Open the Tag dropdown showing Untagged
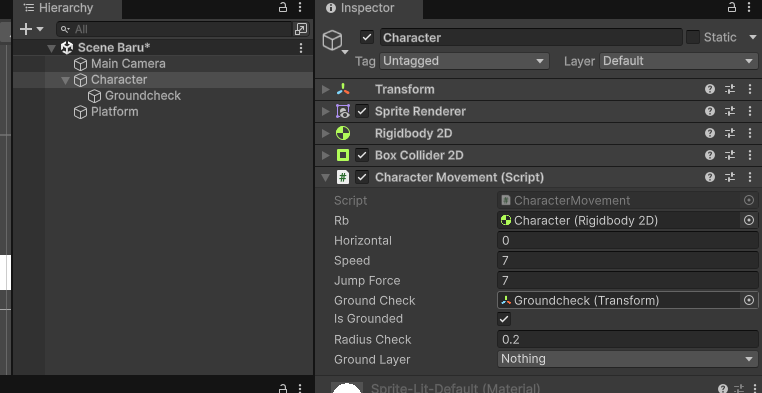Image resolution: width=762 pixels, height=393 pixels. (x=465, y=61)
